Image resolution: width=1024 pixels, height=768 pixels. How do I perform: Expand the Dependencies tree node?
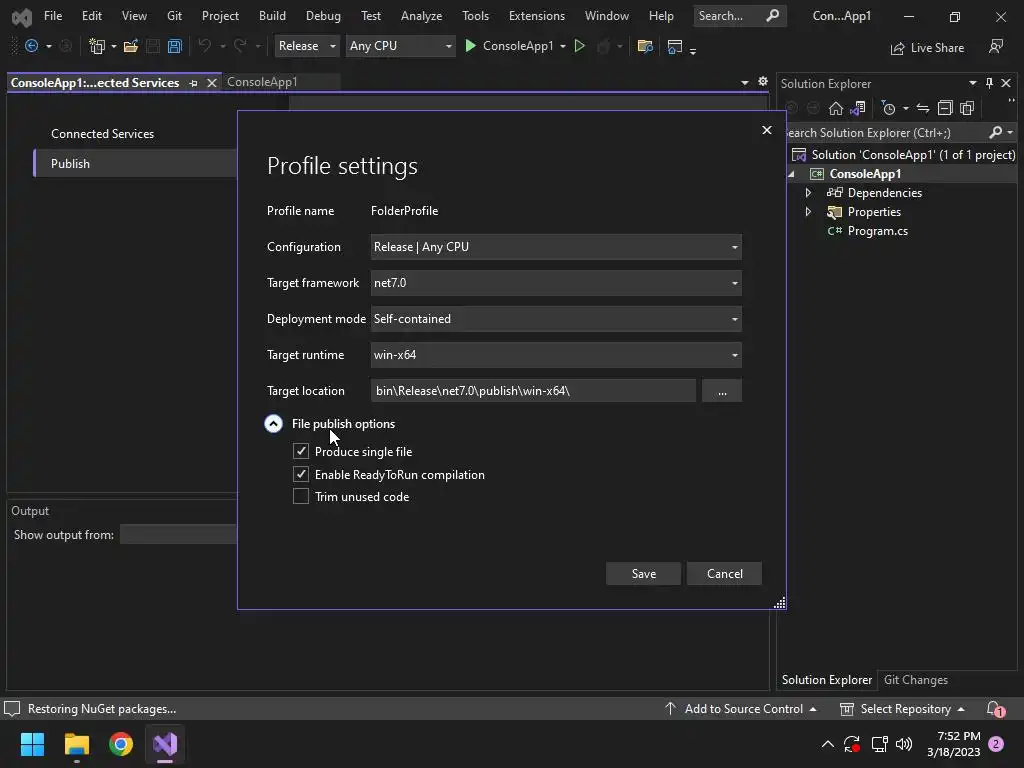[x=808, y=193]
